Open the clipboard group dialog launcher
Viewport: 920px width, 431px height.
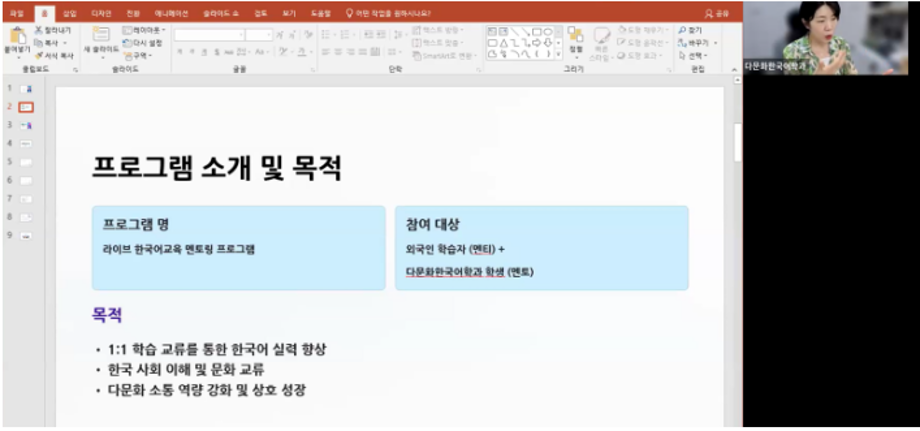(x=75, y=70)
